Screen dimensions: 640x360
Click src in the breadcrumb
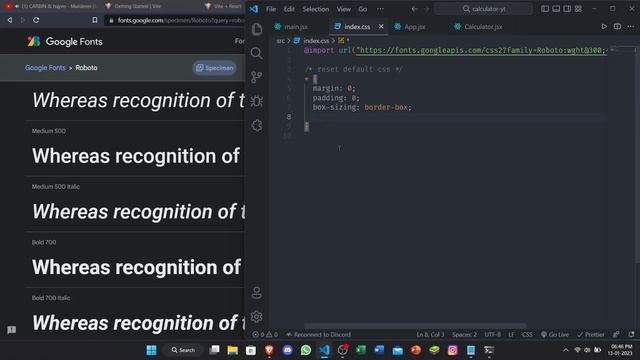[x=280, y=40]
